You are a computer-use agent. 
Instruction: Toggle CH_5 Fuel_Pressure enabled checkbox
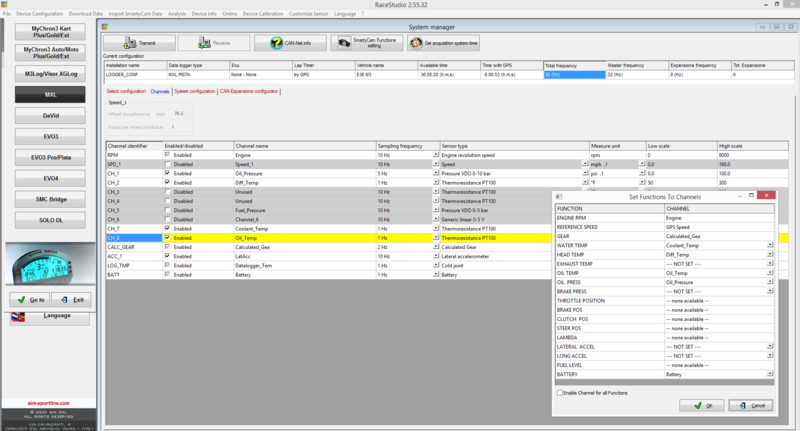tap(167, 210)
